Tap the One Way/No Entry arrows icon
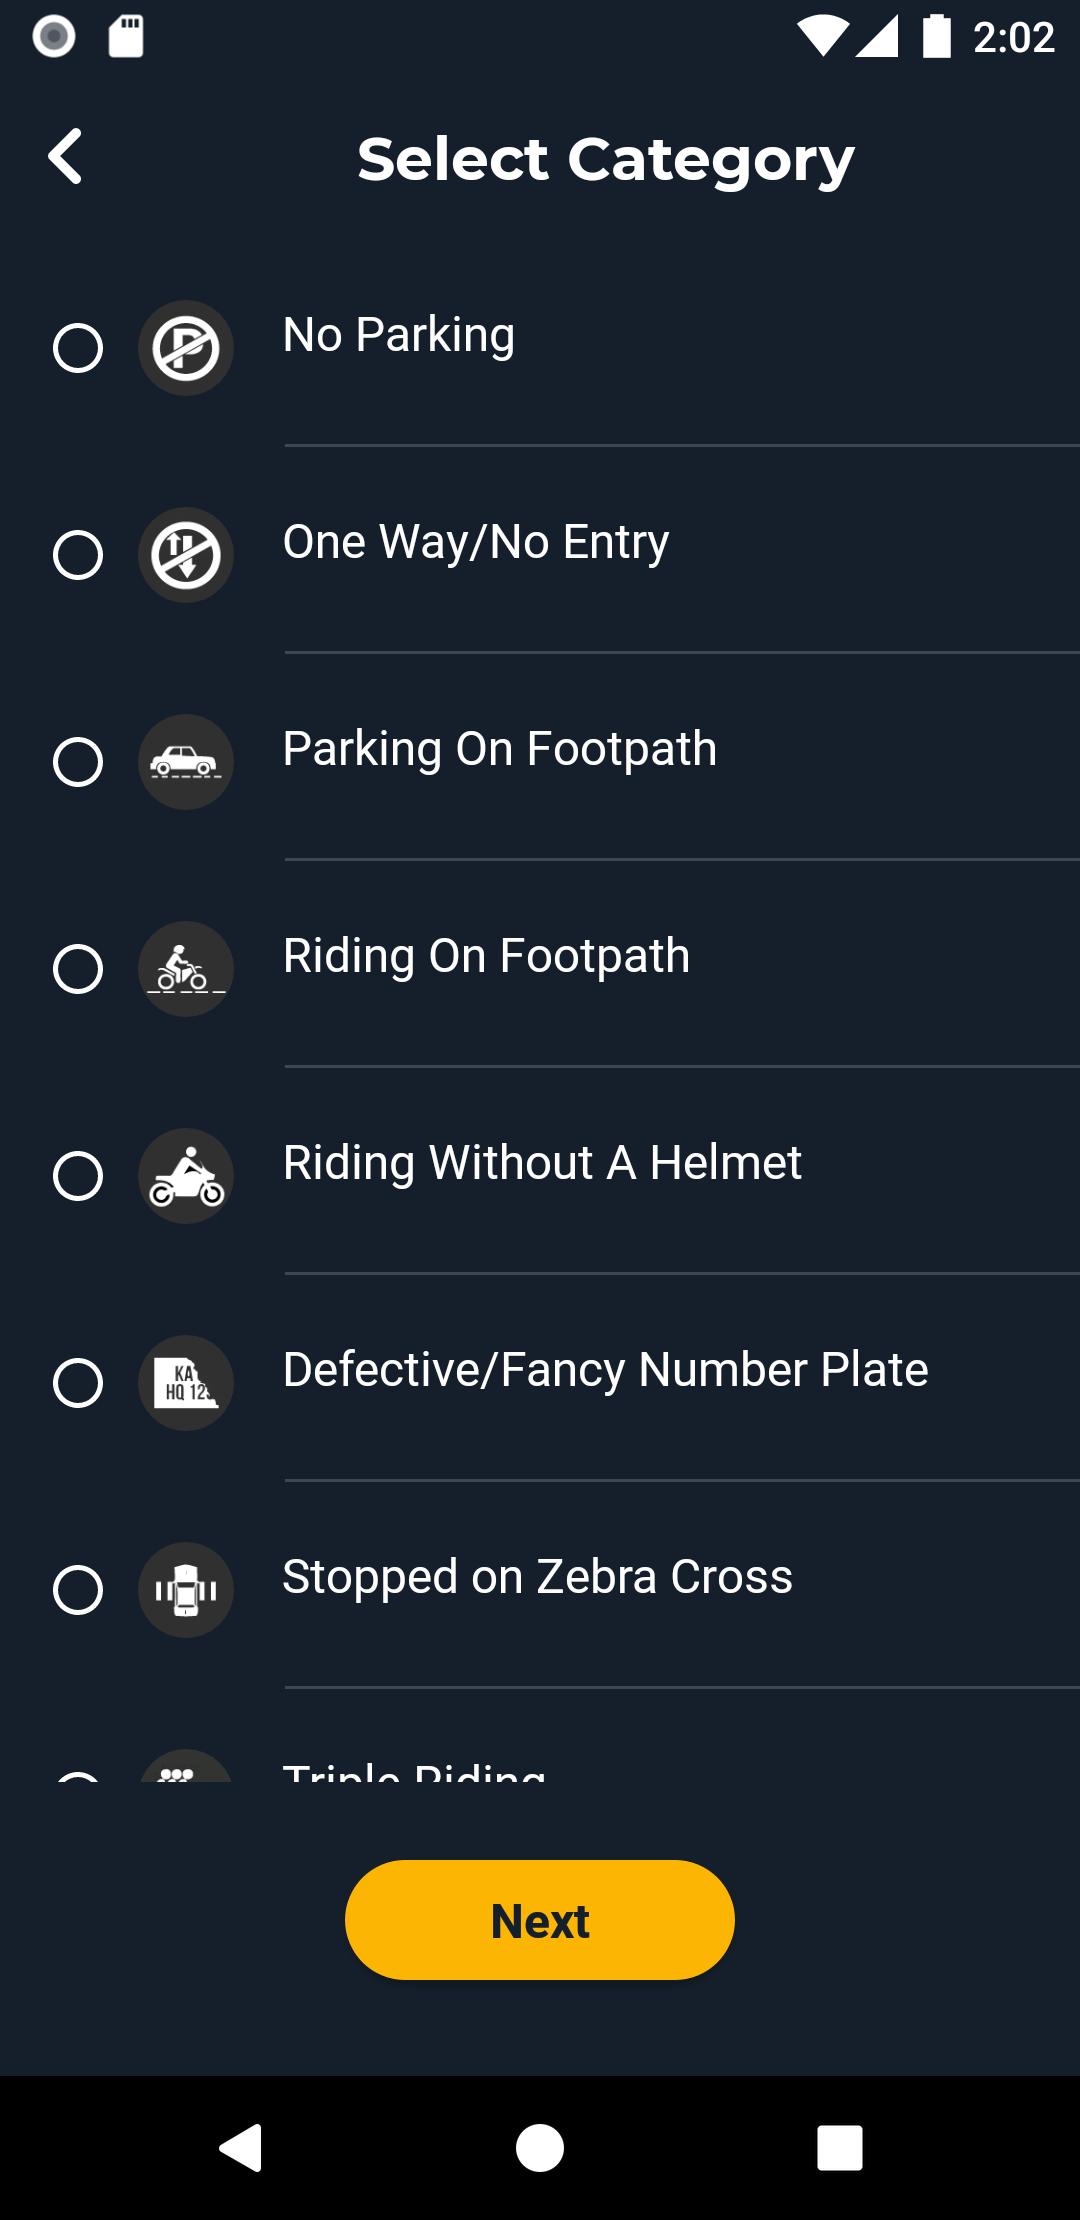This screenshot has width=1080, height=2220. click(x=186, y=555)
